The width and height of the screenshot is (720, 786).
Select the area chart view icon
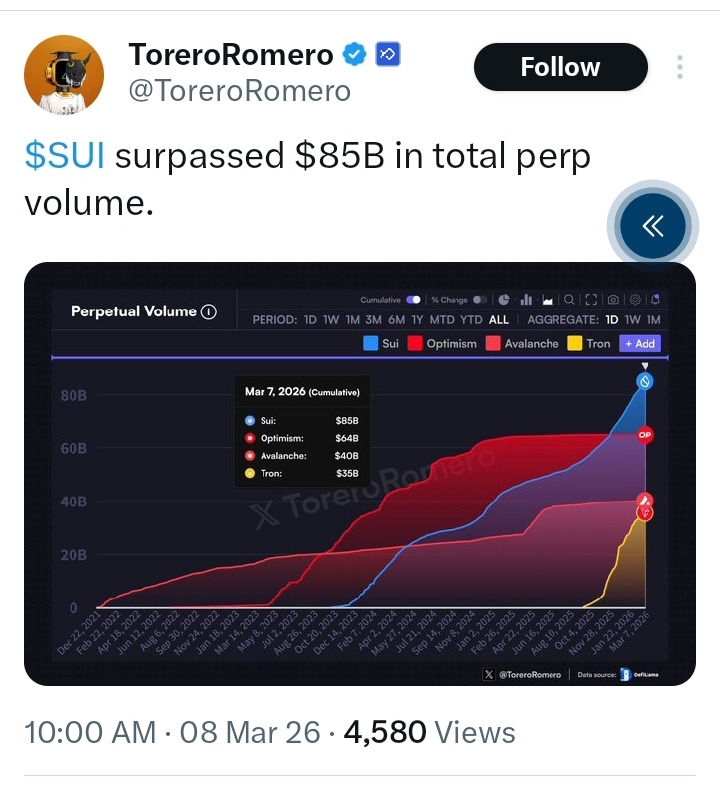pos(547,299)
